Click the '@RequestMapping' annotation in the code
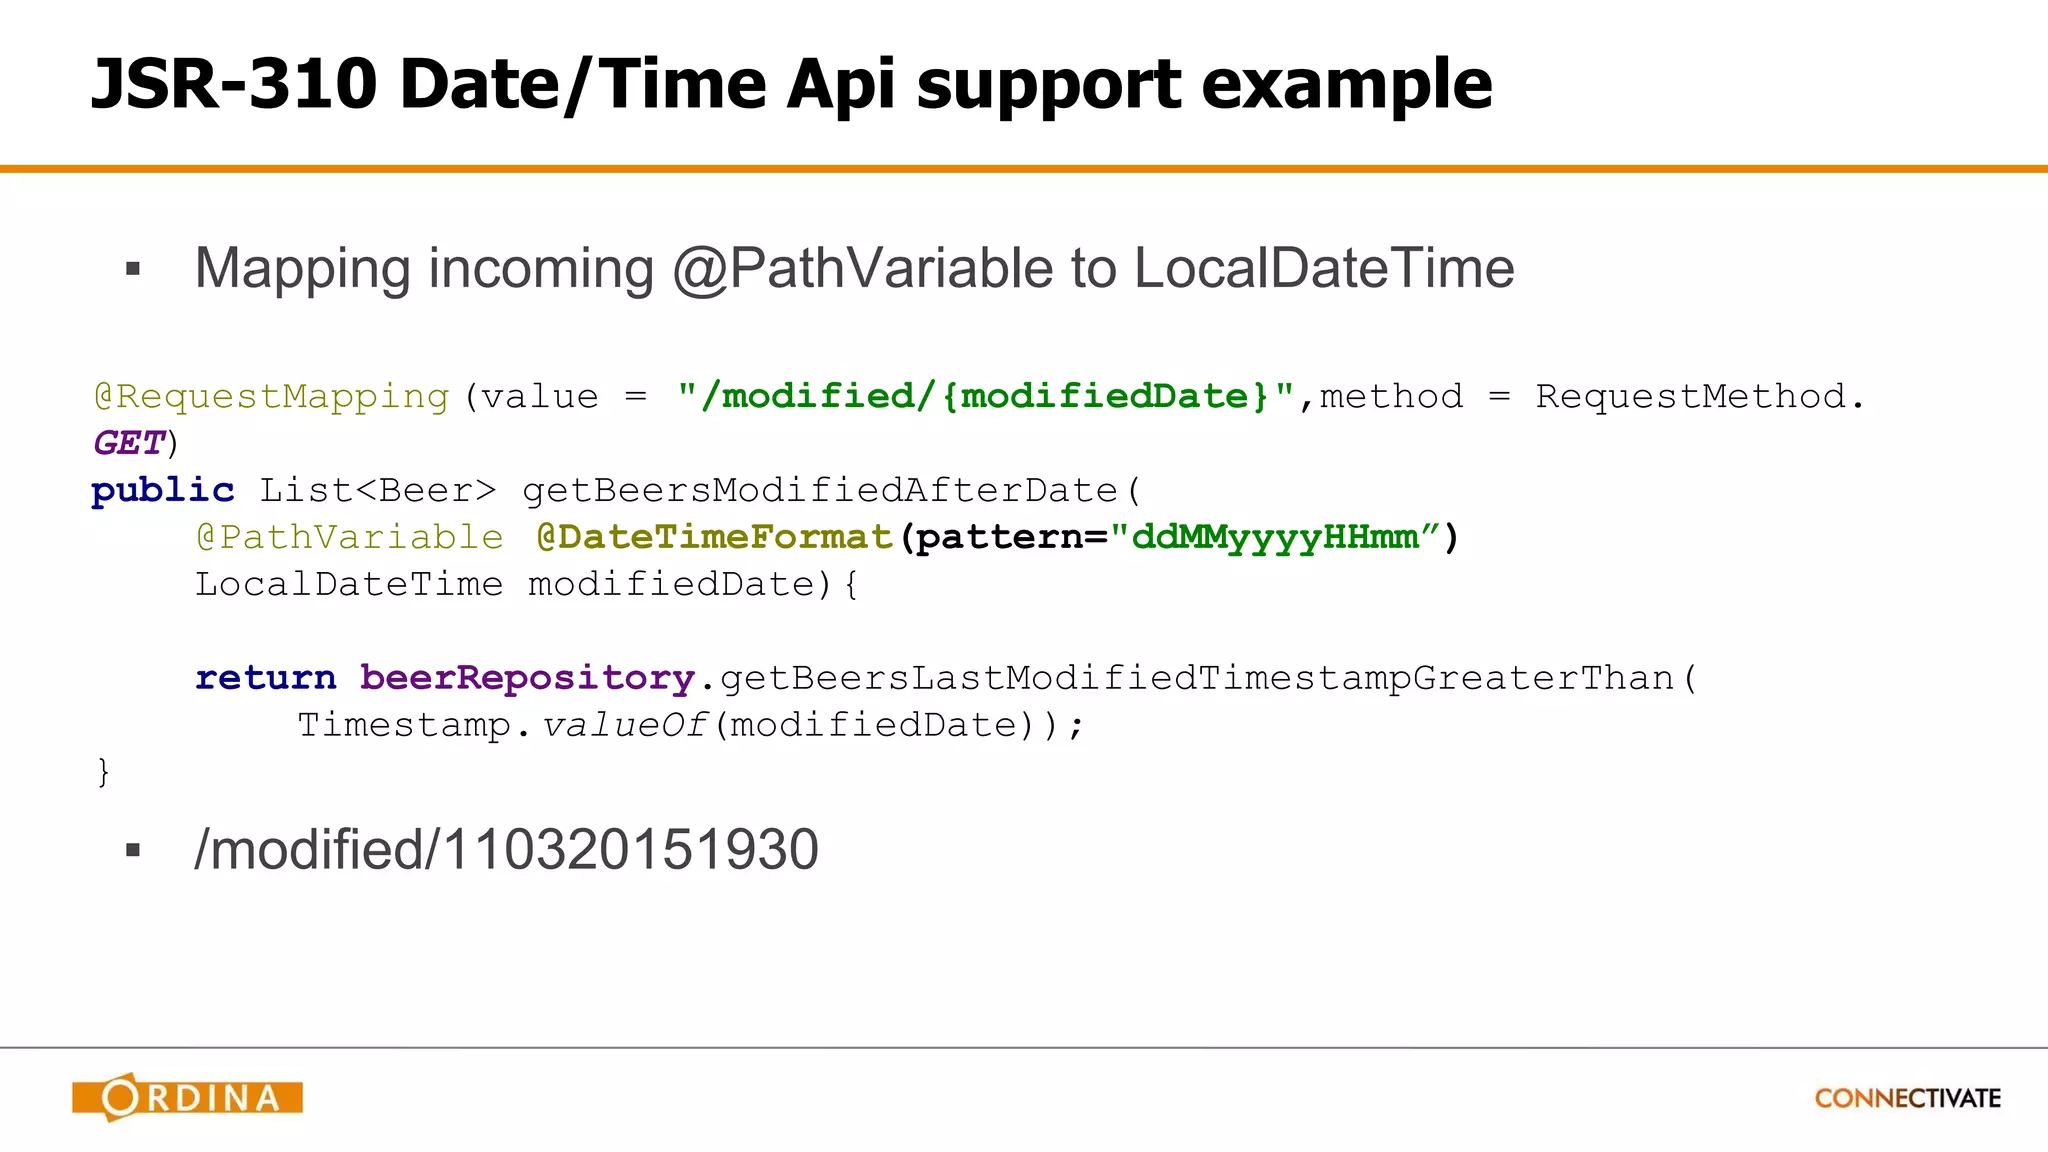 tap(271, 397)
